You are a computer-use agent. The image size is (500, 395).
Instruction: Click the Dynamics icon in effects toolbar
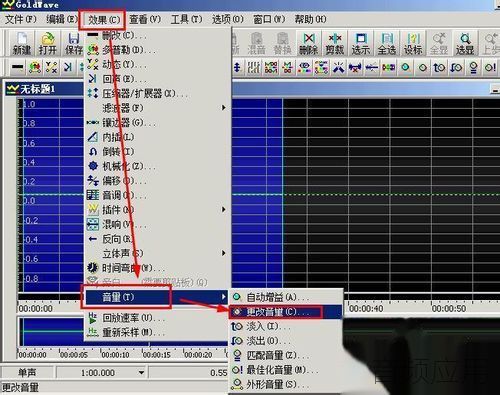pyautogui.click(x=51, y=68)
